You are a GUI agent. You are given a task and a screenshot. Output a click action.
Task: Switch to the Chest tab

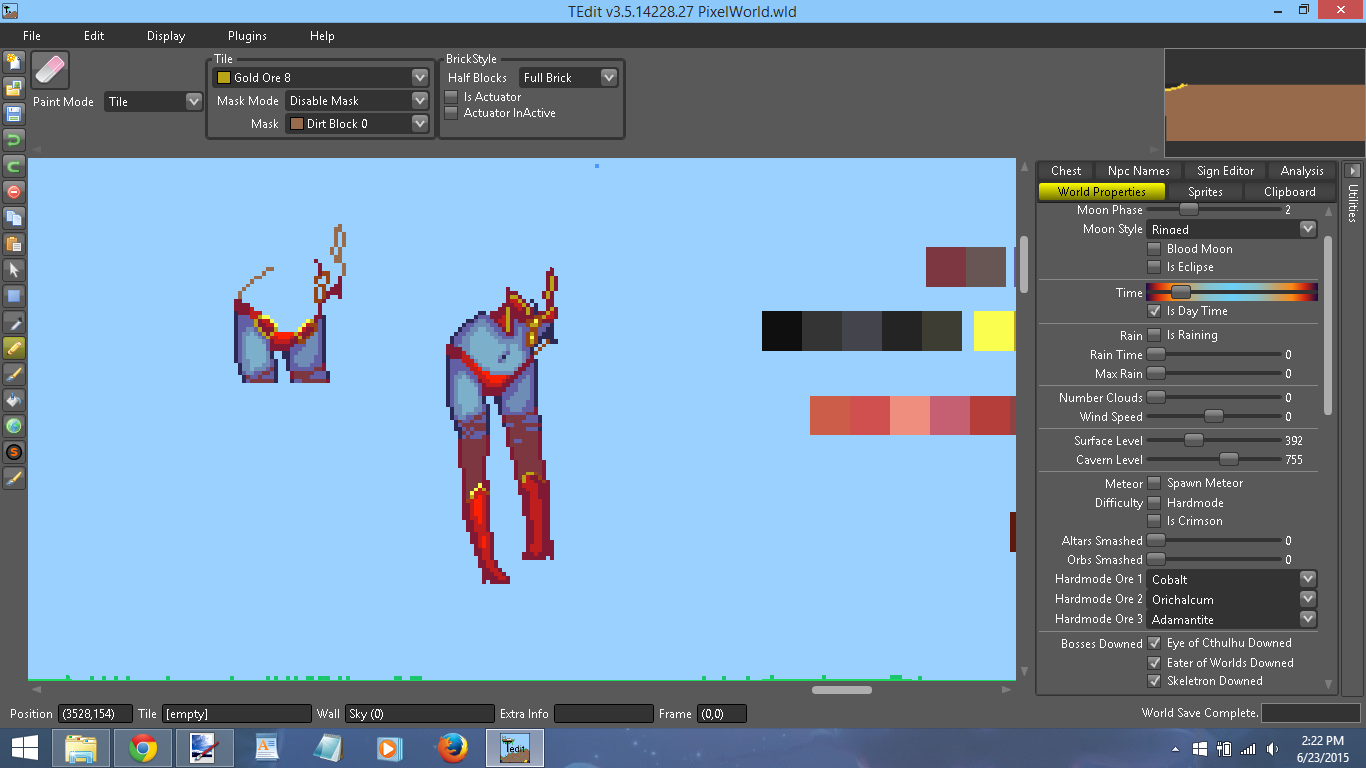(x=1066, y=171)
